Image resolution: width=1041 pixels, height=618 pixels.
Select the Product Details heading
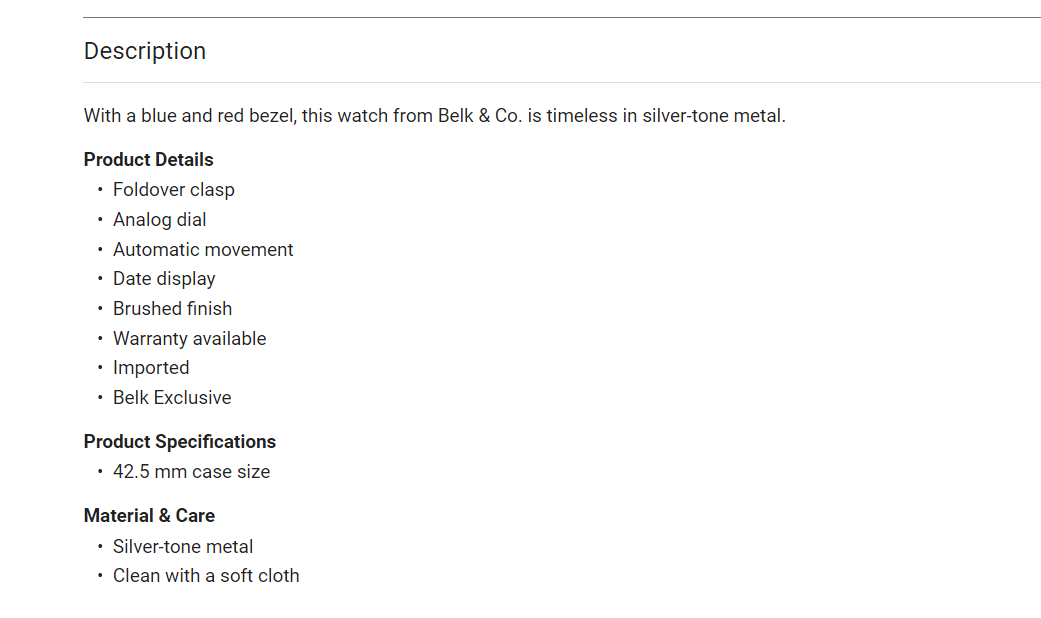click(x=148, y=160)
